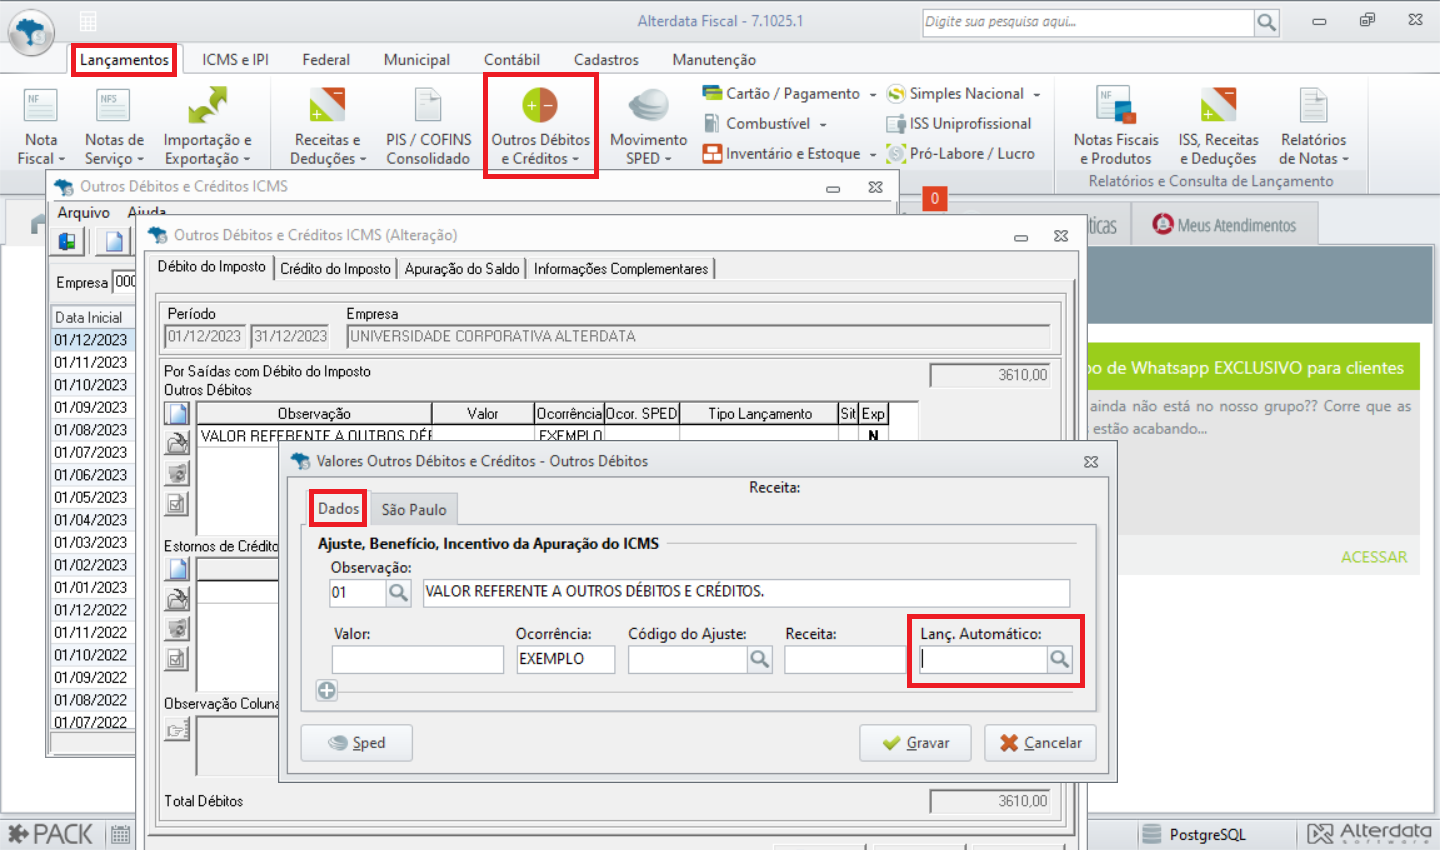This screenshot has width=1440, height=850.
Task: Open the Arquivo menu in ICMS window
Action: tap(83, 213)
